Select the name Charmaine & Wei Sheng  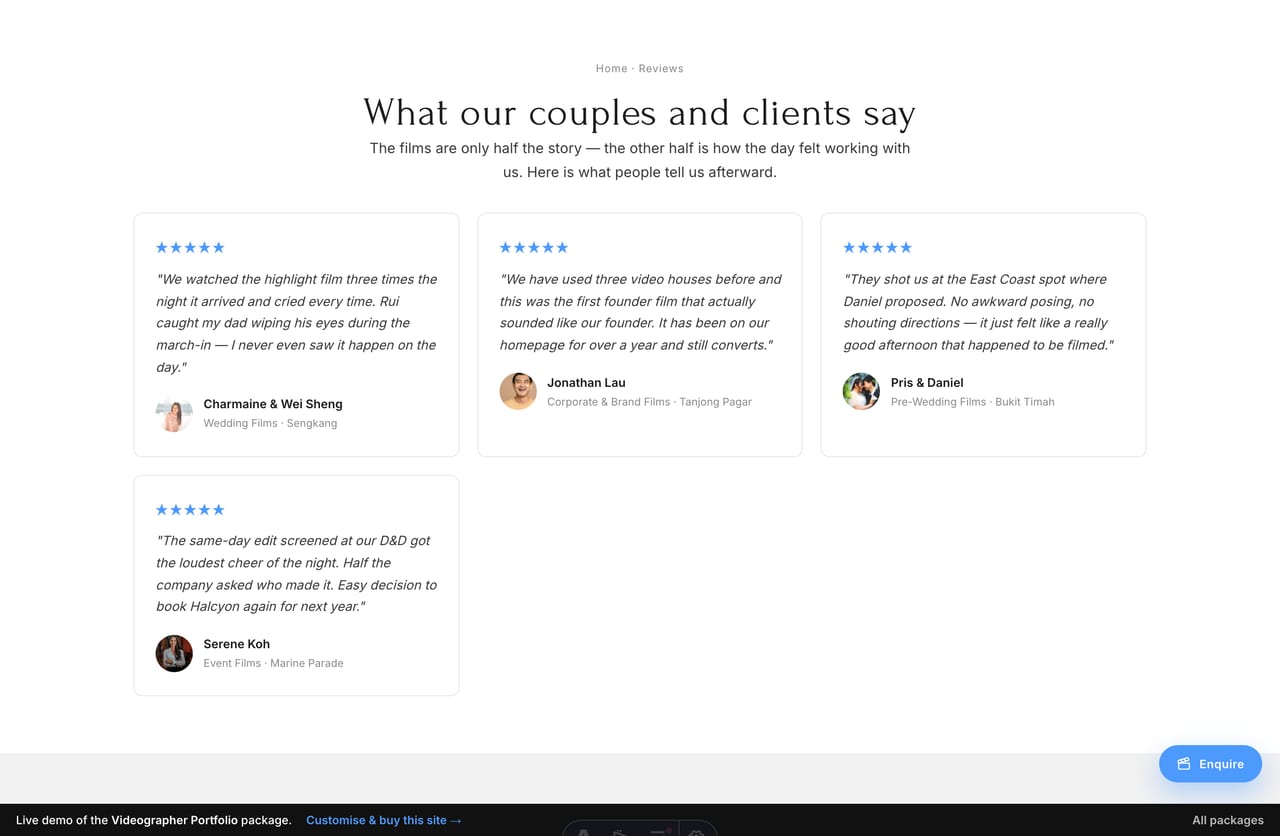click(x=273, y=404)
